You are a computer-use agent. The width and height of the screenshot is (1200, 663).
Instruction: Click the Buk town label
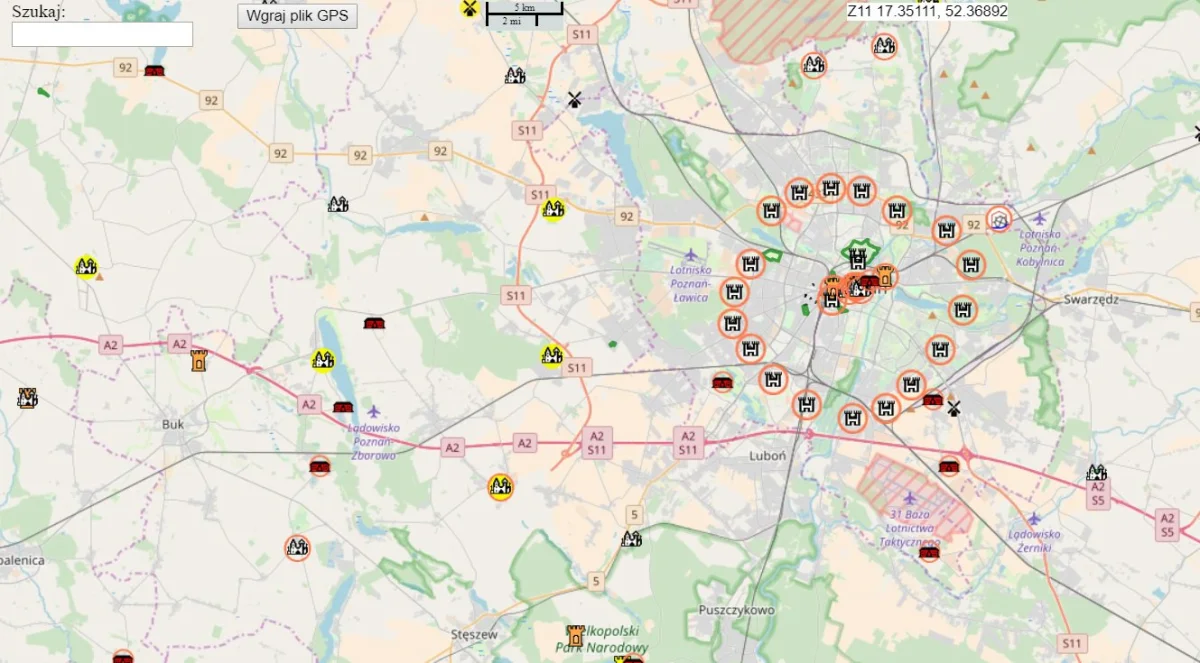click(x=173, y=424)
